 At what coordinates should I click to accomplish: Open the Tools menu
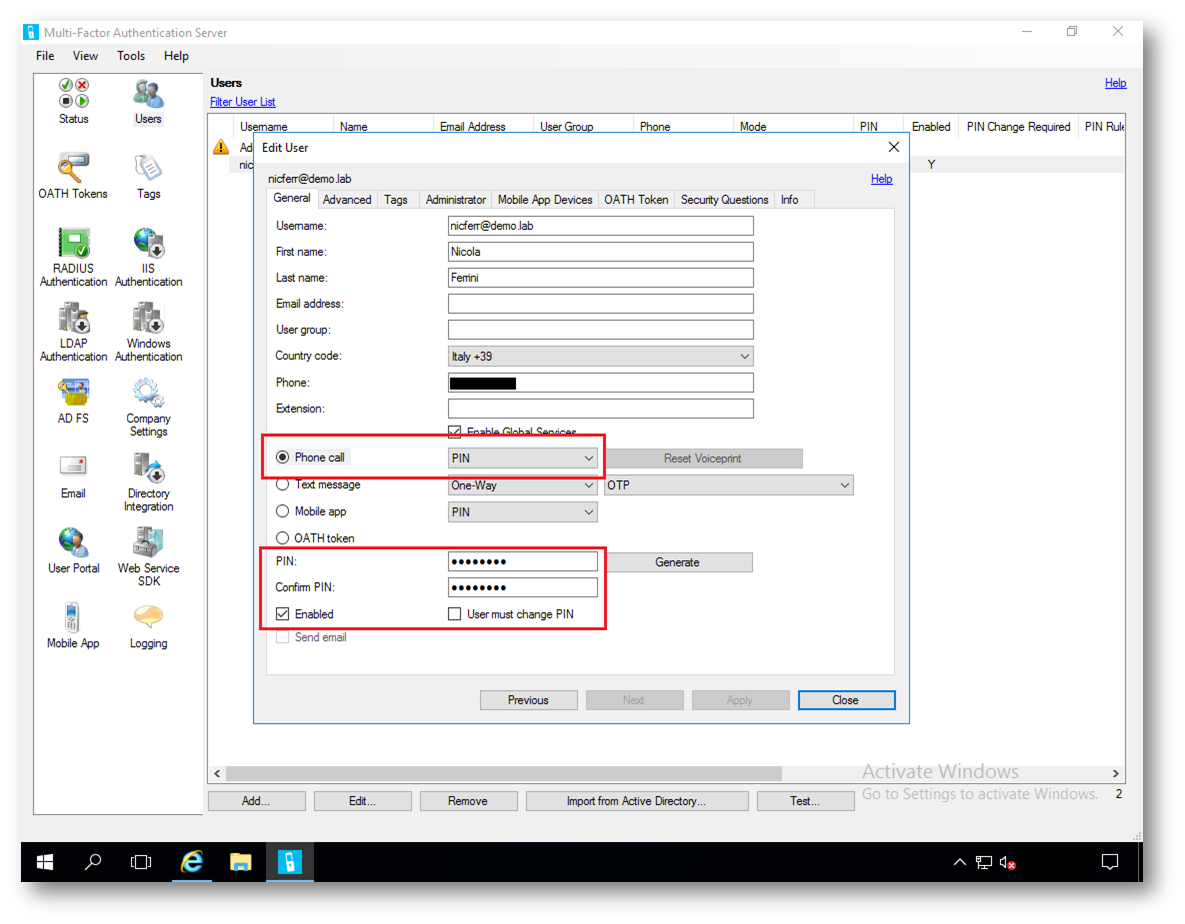(131, 56)
